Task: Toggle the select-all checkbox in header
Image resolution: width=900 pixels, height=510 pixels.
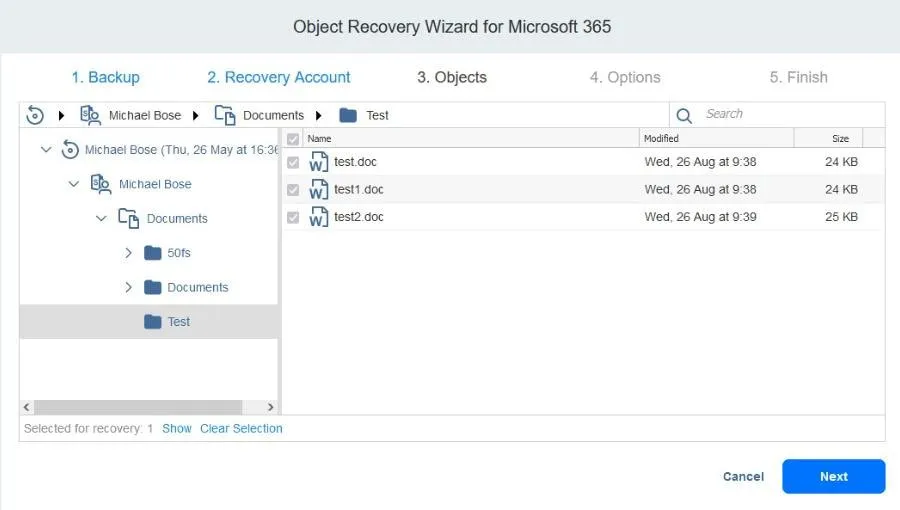Action: pos(293,139)
